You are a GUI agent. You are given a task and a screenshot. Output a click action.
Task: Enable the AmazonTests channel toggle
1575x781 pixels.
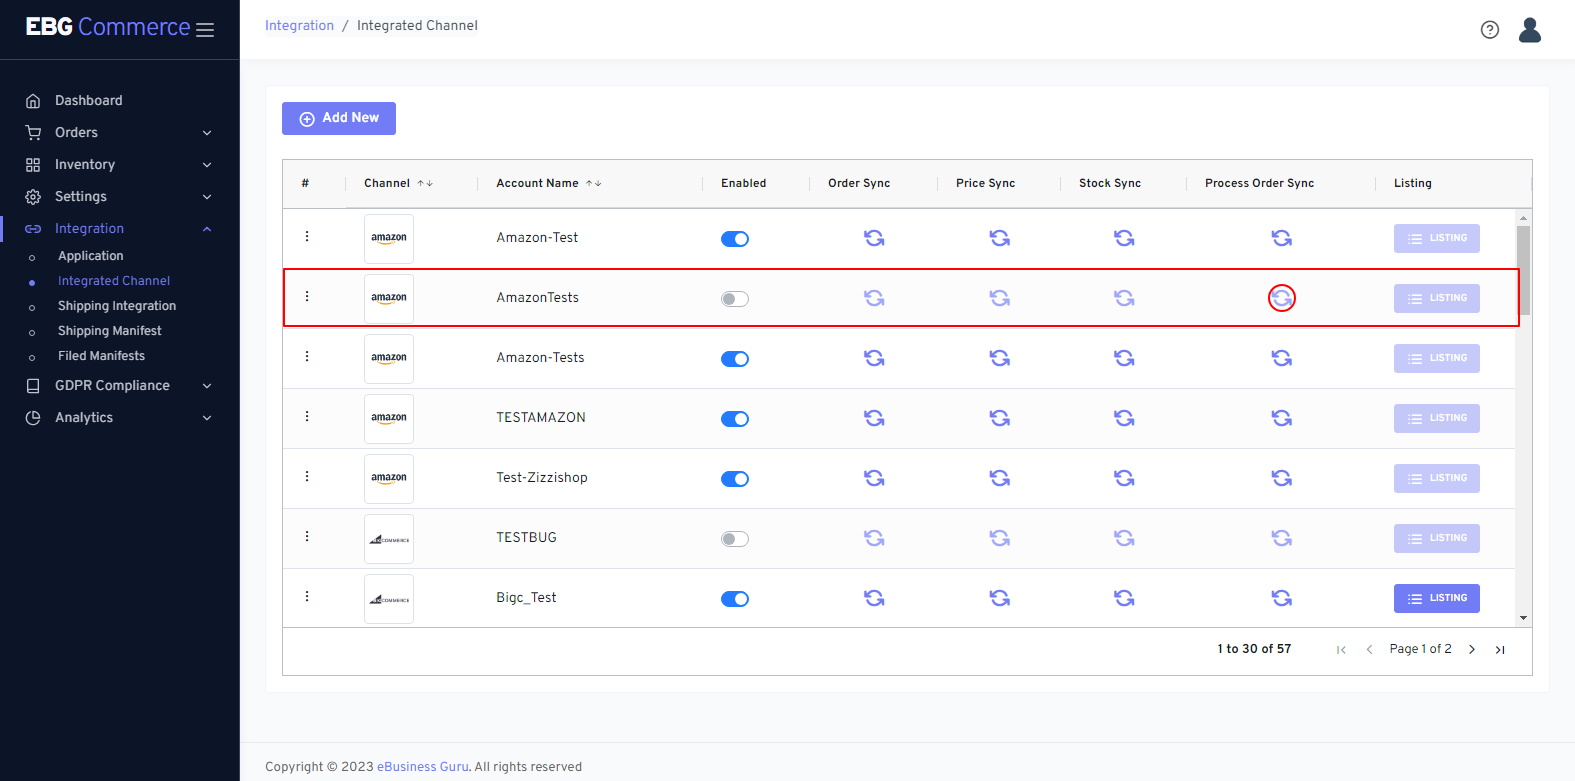[735, 299]
